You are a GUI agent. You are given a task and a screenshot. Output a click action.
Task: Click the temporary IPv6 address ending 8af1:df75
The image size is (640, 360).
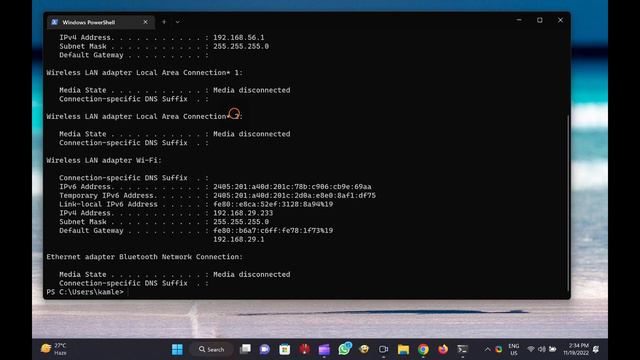coord(294,196)
